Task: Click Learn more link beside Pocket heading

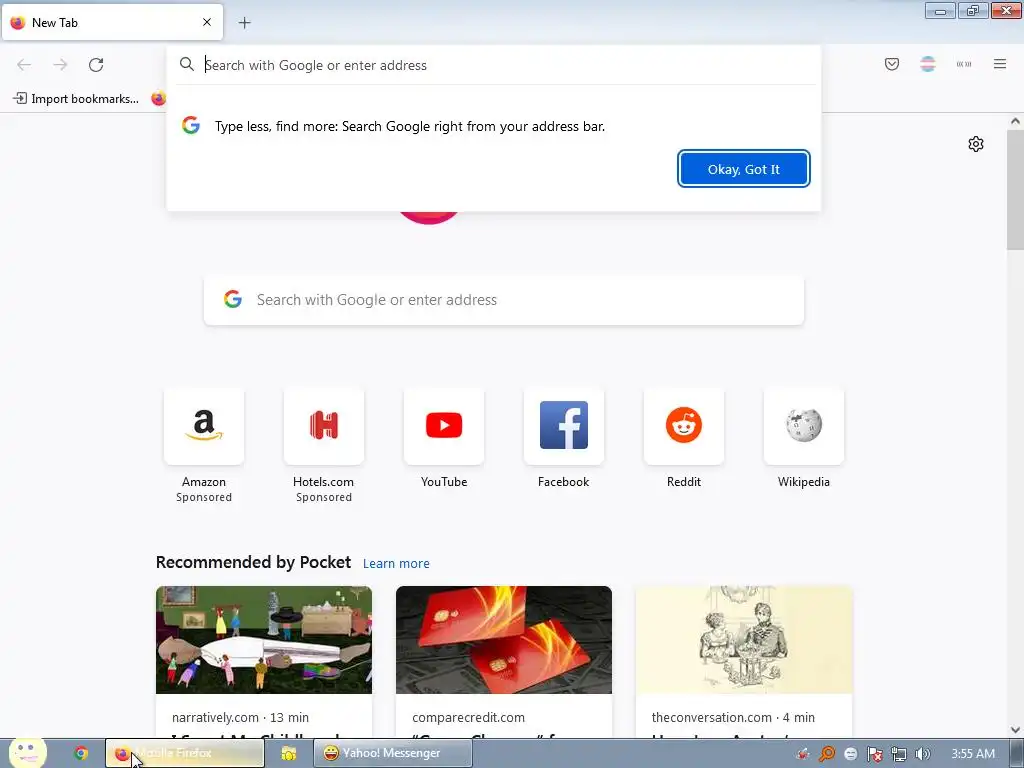Action: pyautogui.click(x=396, y=563)
